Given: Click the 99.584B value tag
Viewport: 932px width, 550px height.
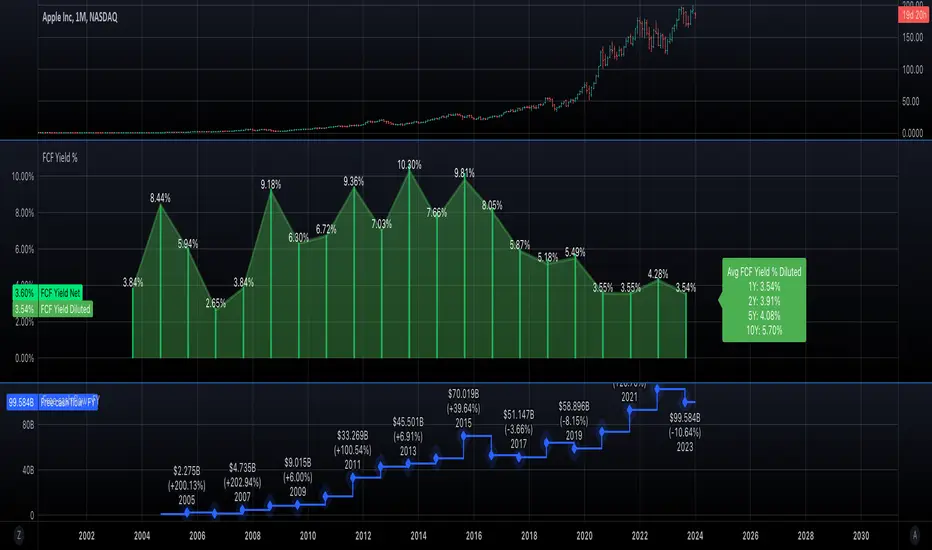Looking at the screenshot, I should pos(21,401).
